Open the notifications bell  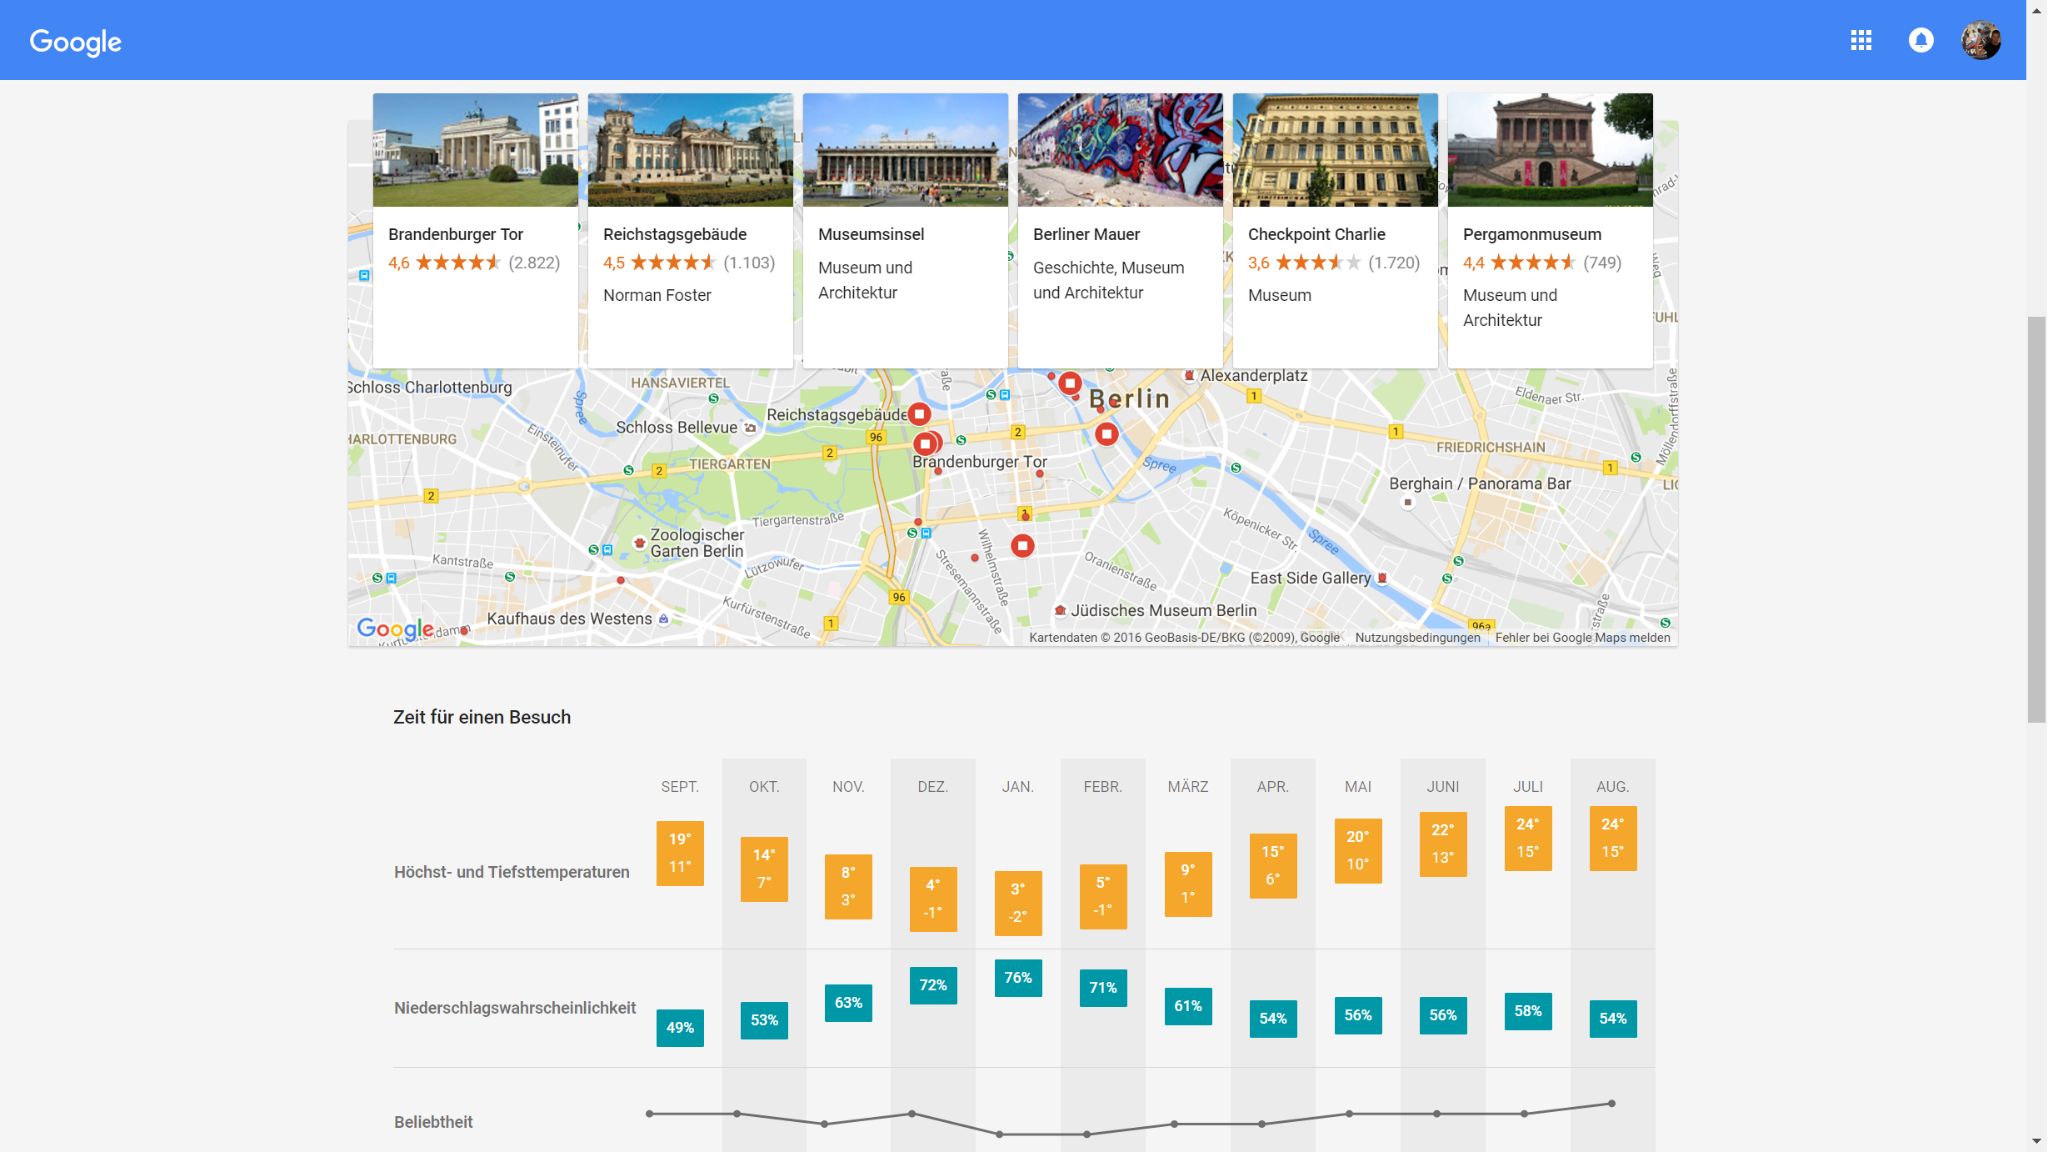point(1920,40)
